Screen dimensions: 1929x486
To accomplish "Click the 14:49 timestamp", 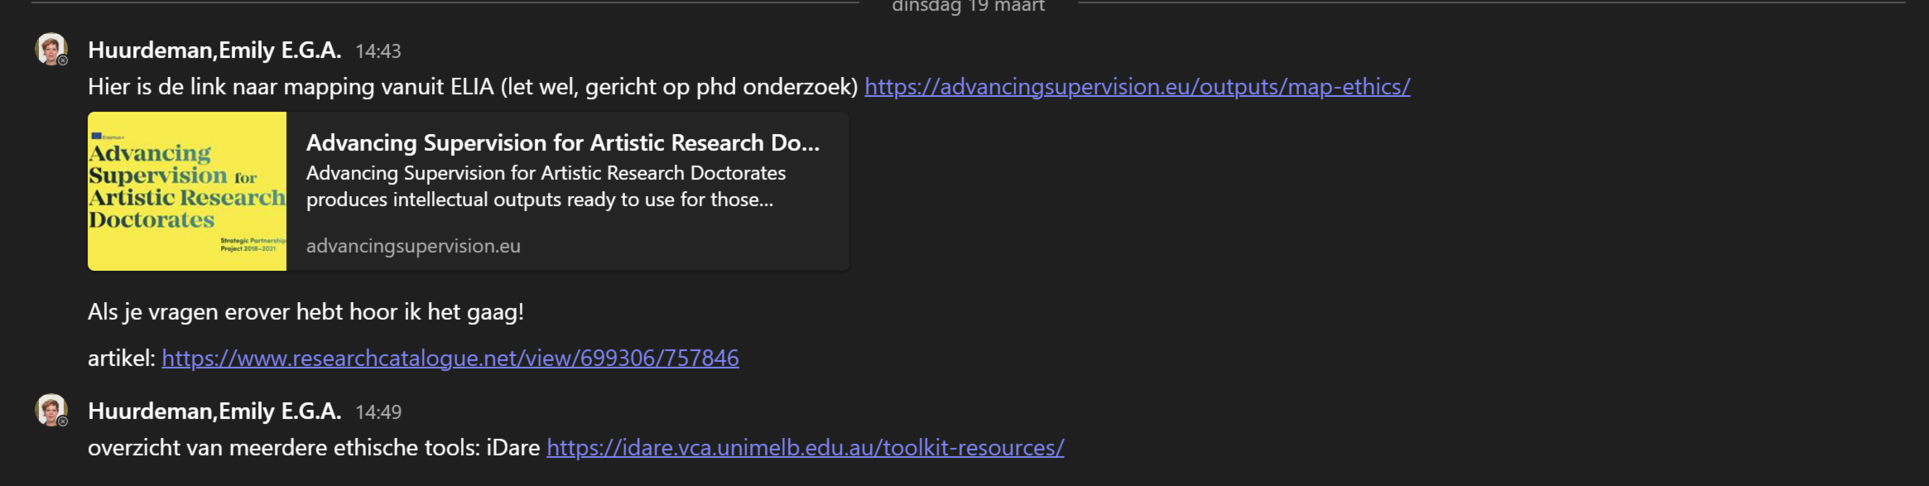I will tap(378, 412).
